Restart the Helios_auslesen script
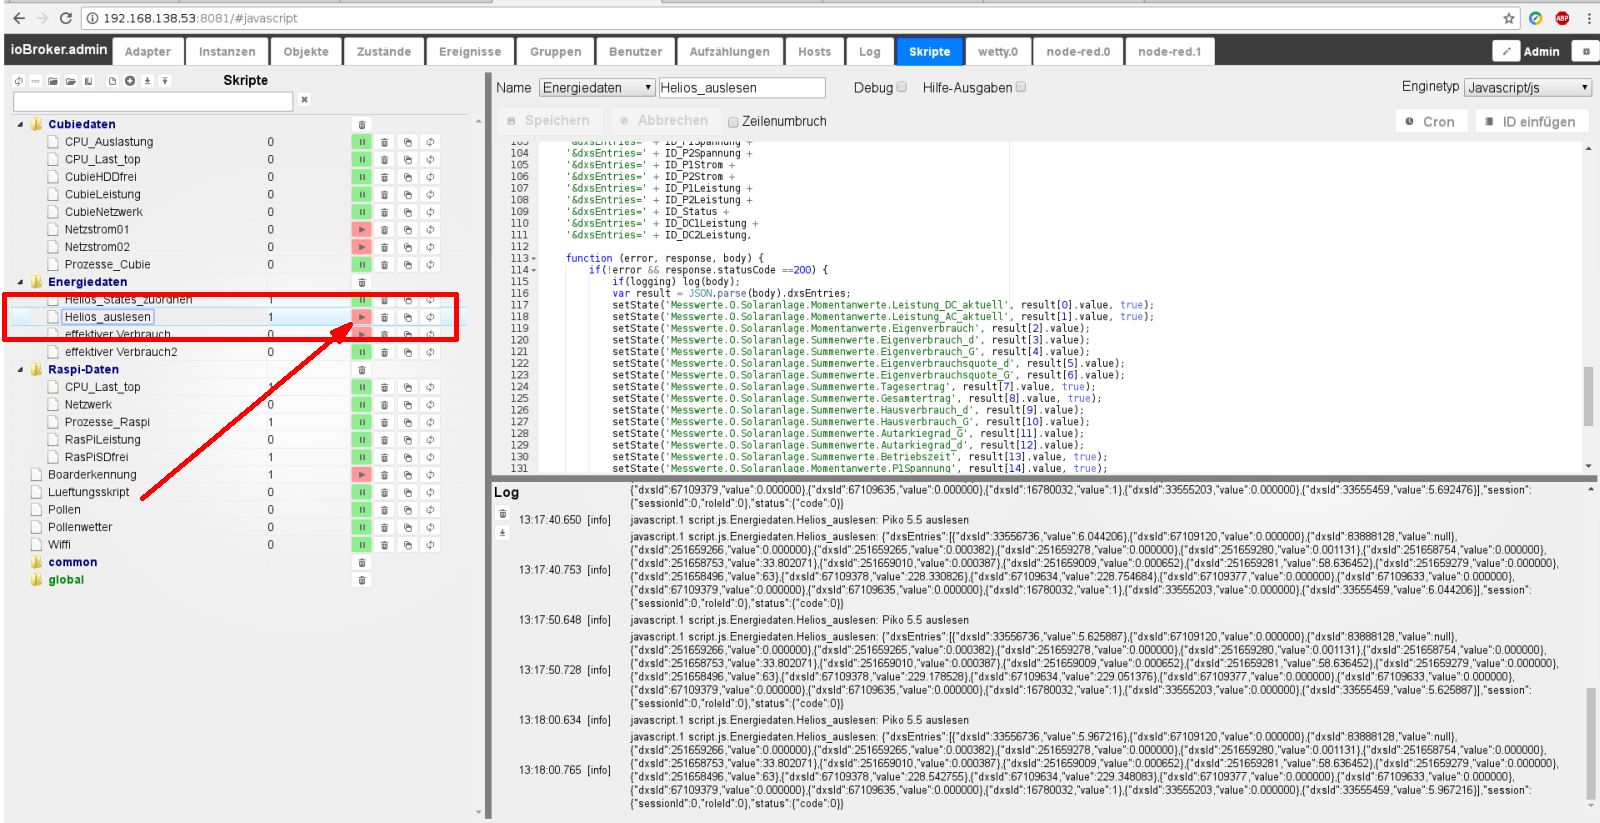Viewport: 1600px width, 823px height. 430,317
